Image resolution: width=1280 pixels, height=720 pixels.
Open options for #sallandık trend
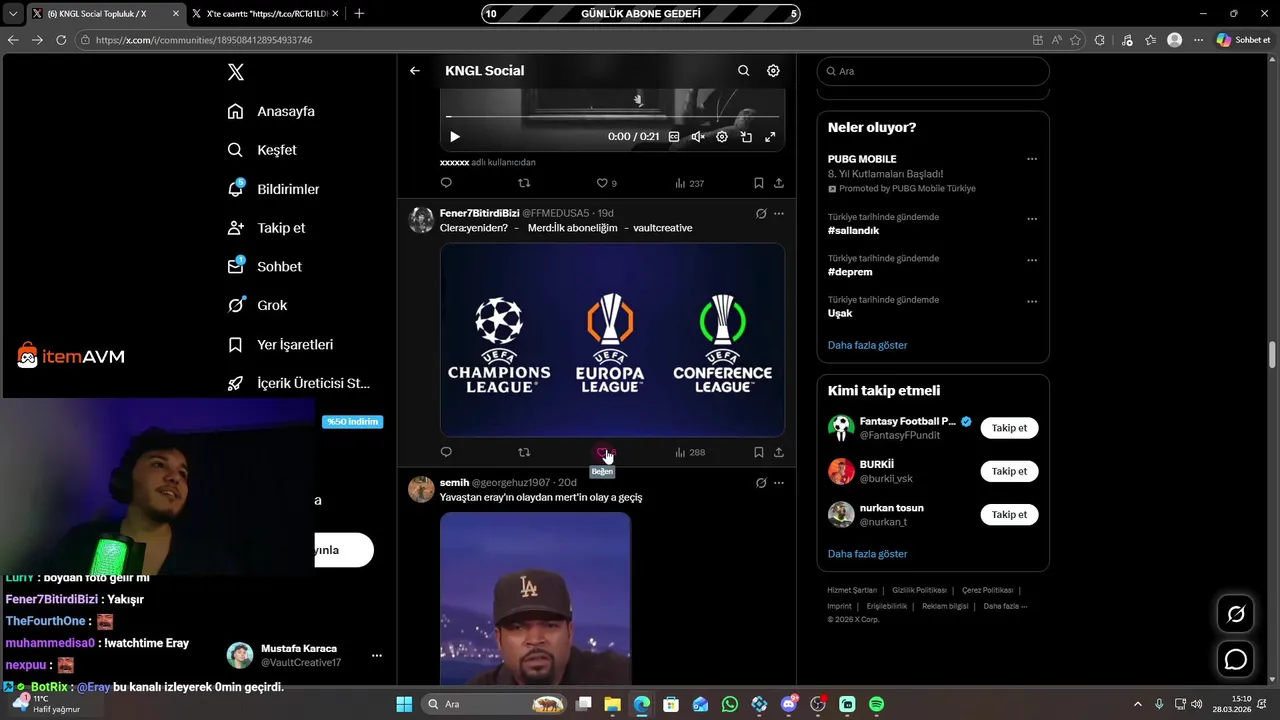point(1032,219)
